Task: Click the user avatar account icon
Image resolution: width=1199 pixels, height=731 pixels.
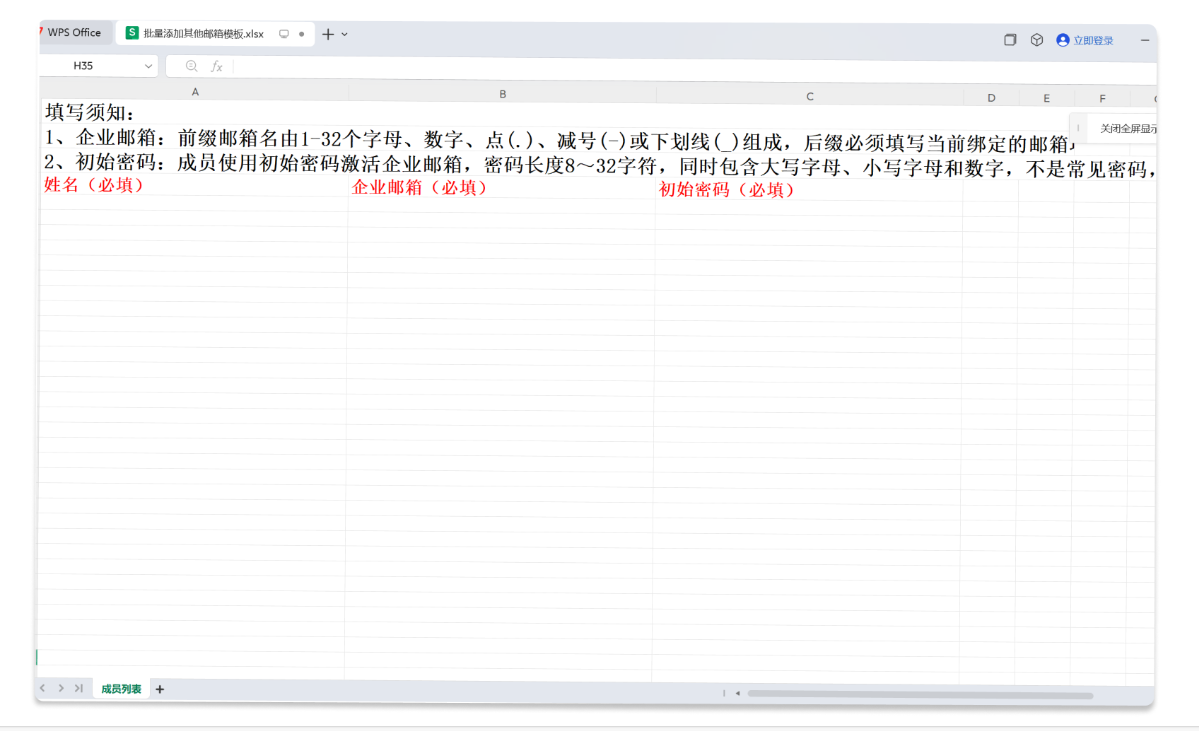Action: pyautogui.click(x=1061, y=40)
